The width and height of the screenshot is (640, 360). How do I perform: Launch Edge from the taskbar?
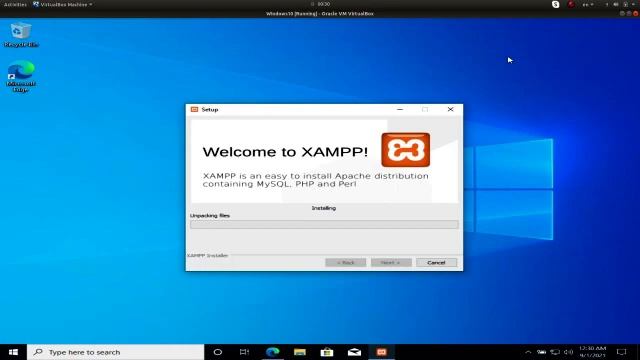[272, 352]
